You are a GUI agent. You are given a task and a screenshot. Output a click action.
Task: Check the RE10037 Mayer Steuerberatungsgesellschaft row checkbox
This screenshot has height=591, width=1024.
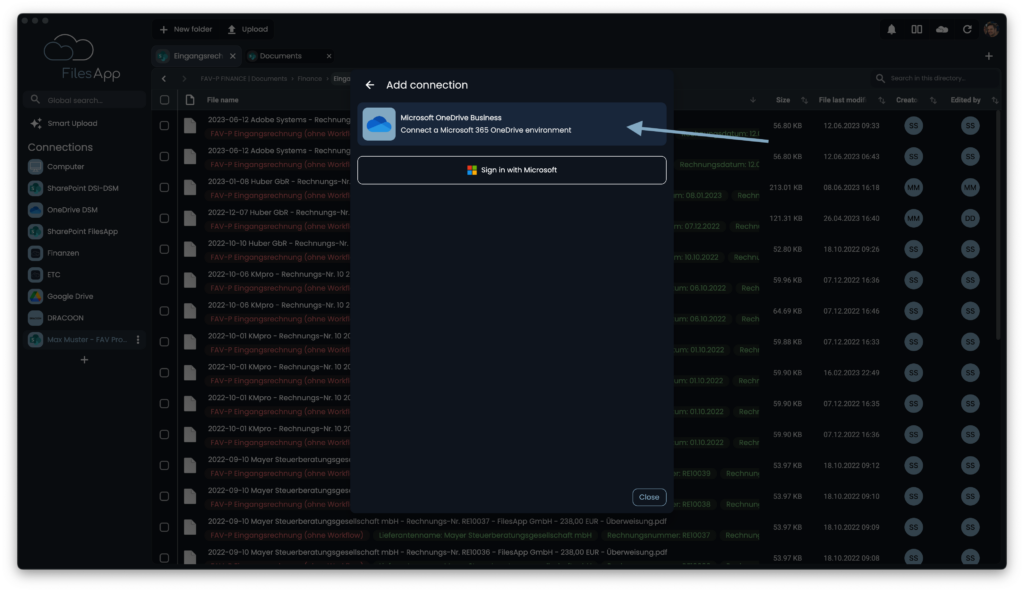[x=165, y=527]
